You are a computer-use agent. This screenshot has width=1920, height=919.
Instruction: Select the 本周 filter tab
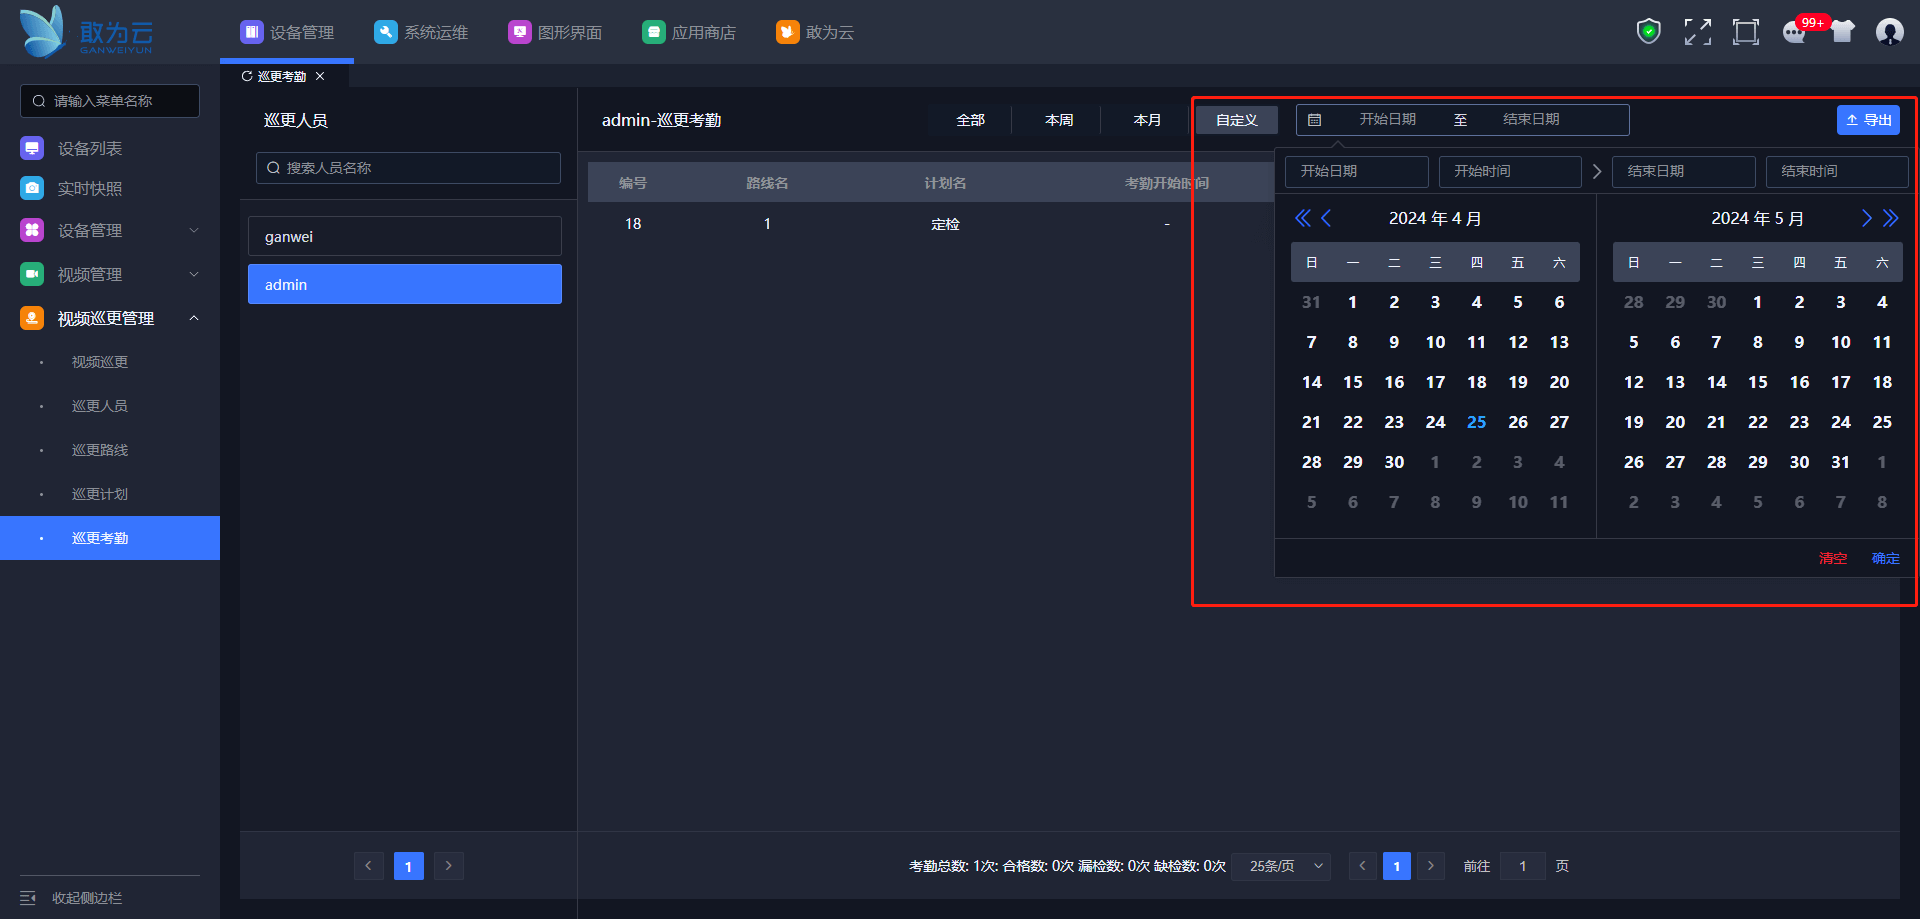pos(1059,120)
